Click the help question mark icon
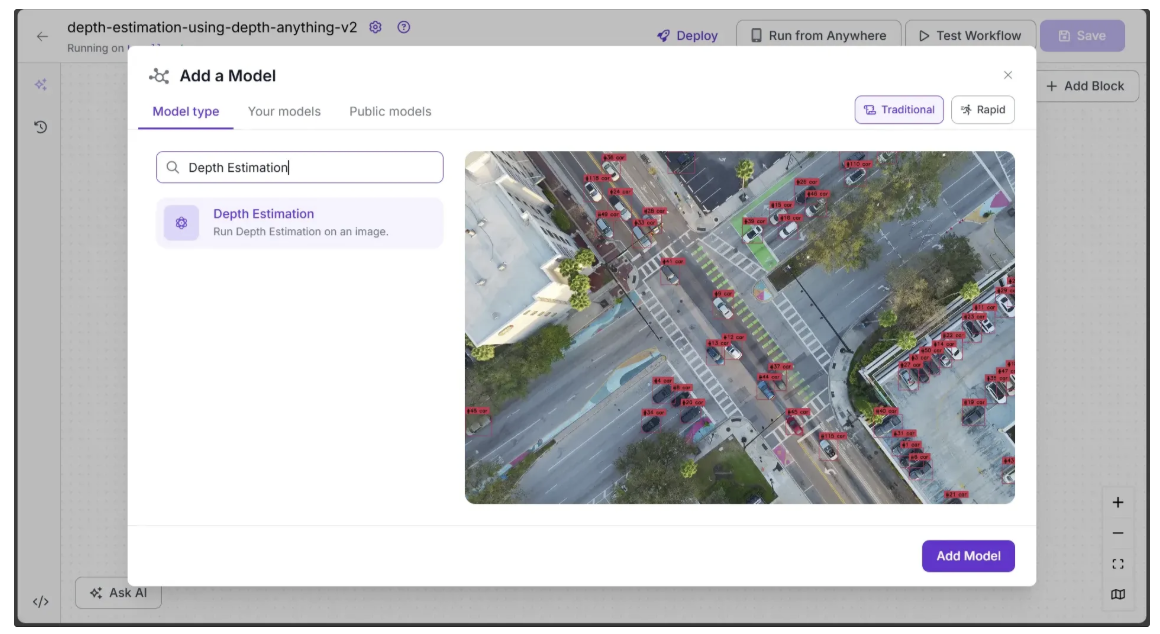 [x=404, y=28]
